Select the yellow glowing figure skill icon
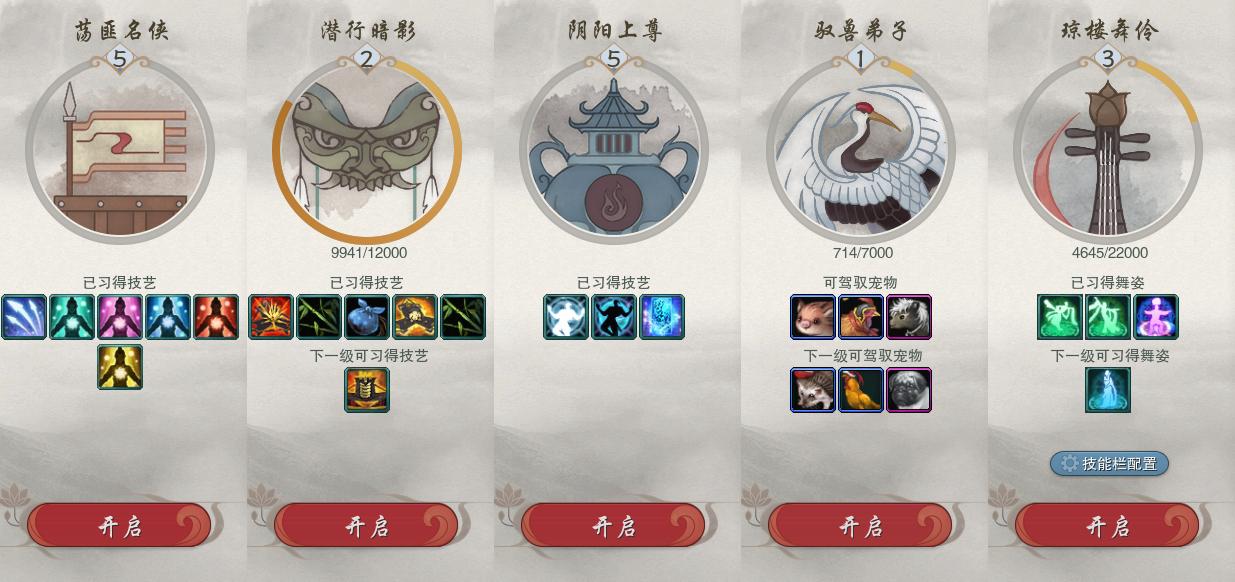 (120, 367)
